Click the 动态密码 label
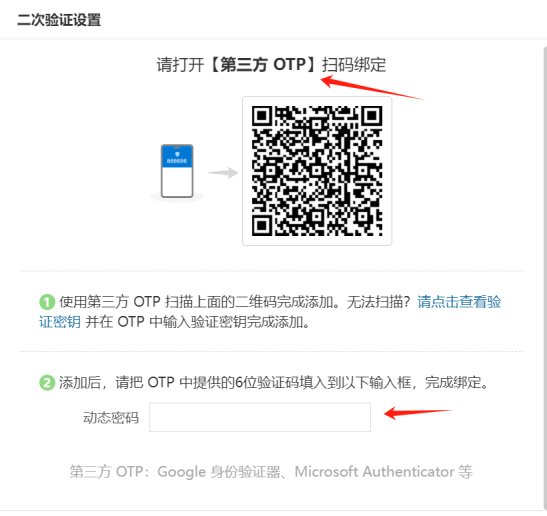This screenshot has height=516, width=547. 111,418
